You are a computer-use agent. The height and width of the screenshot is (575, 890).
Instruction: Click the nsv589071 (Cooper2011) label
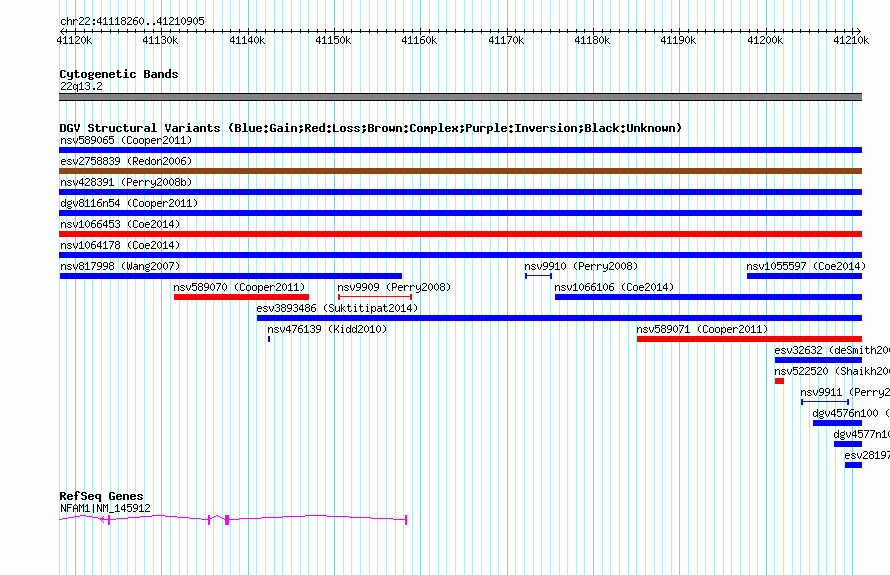(702, 329)
